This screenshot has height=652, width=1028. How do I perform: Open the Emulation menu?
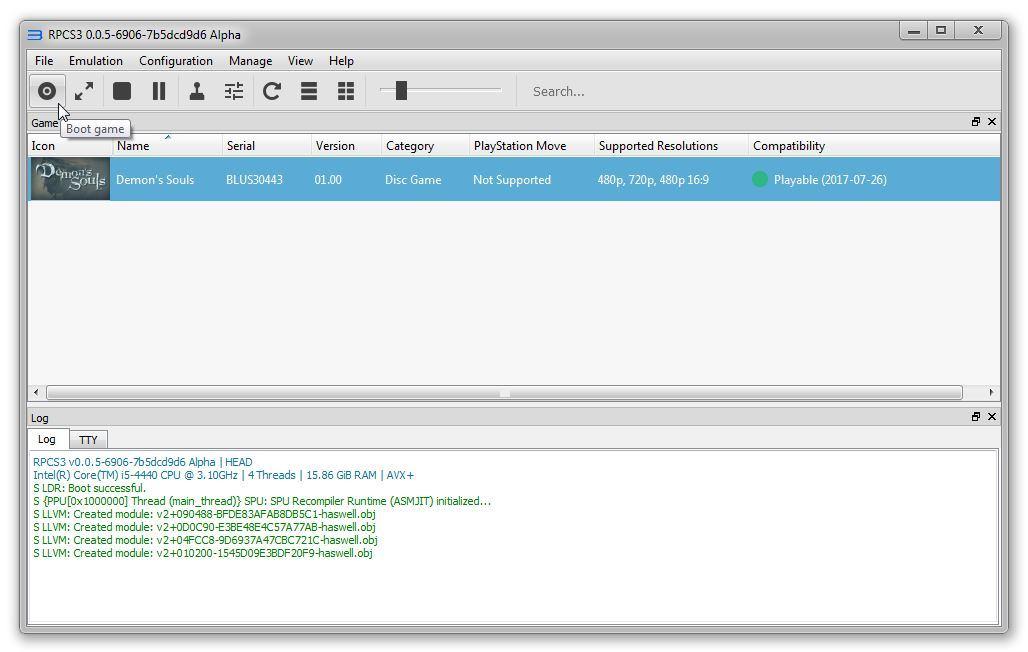96,61
